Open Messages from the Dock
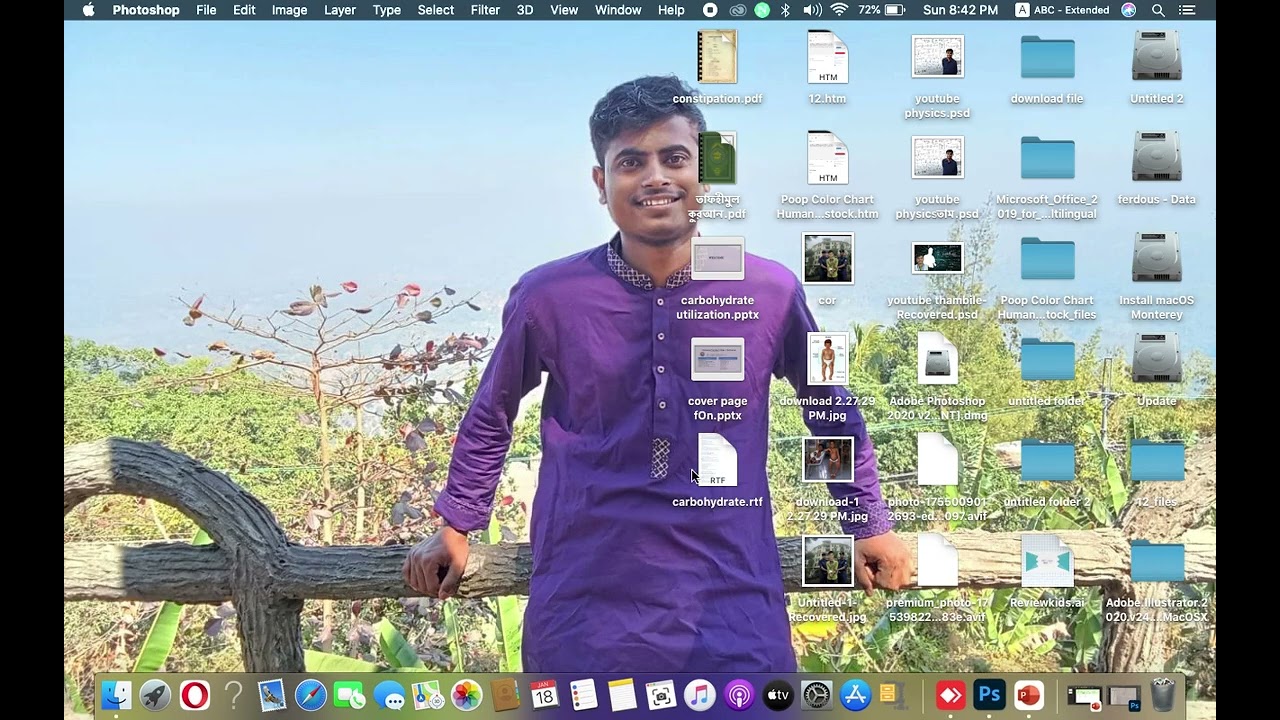The width and height of the screenshot is (1280, 720). tap(388, 695)
